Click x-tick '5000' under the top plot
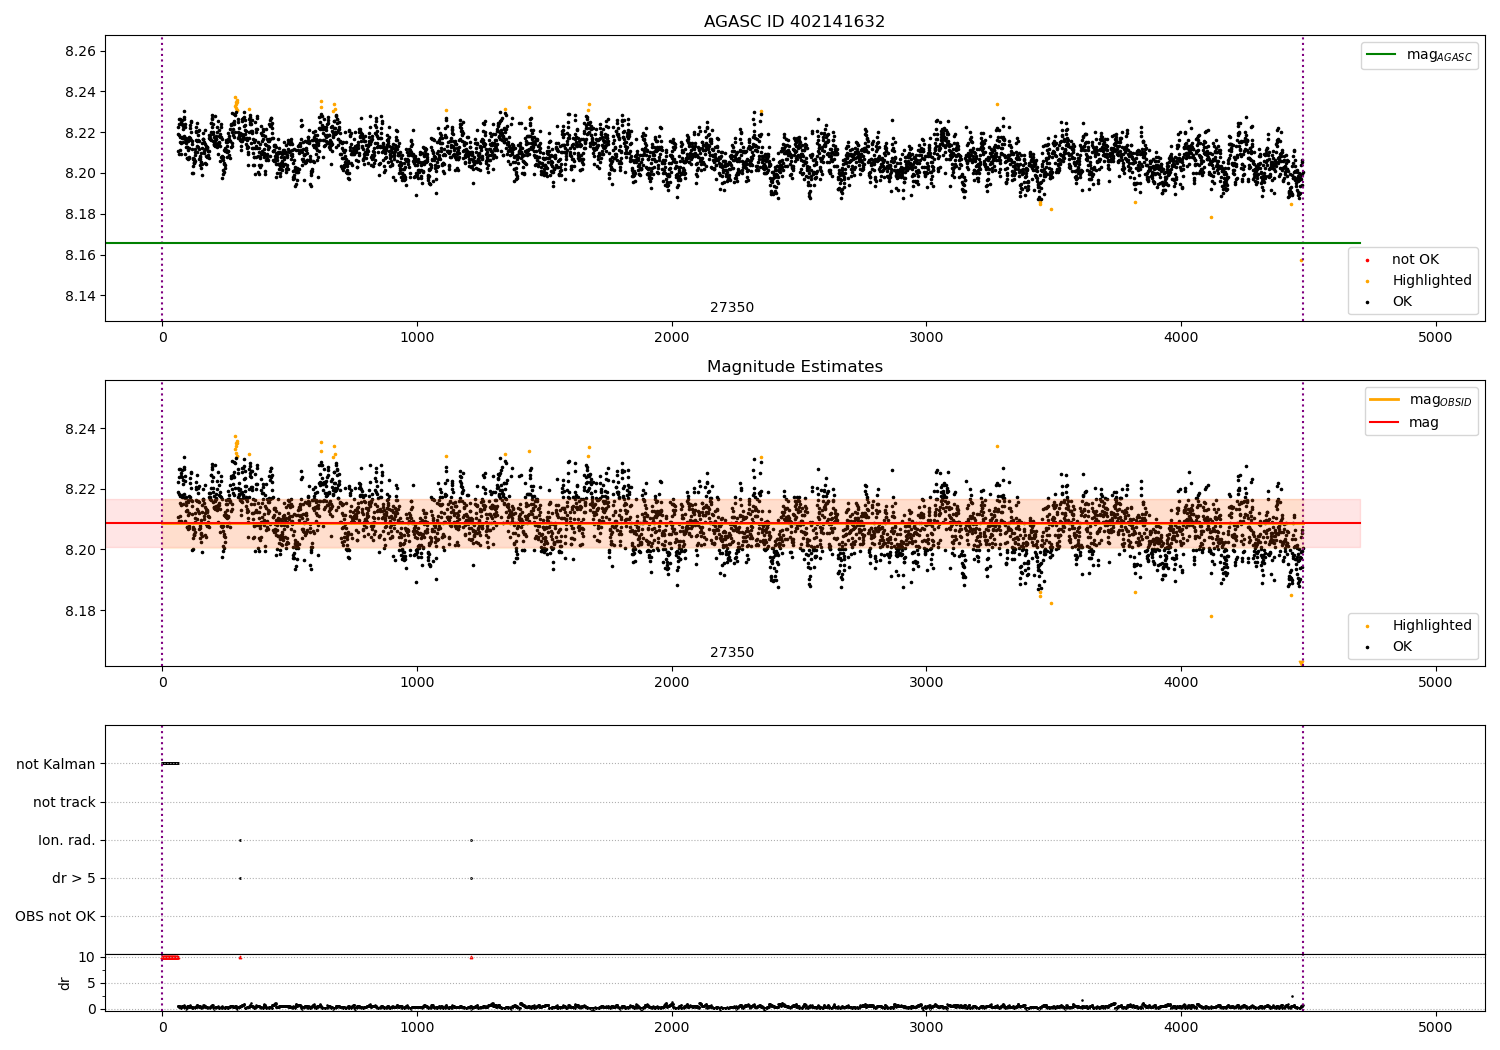The width and height of the screenshot is (1500, 1050). pyautogui.click(x=1436, y=338)
